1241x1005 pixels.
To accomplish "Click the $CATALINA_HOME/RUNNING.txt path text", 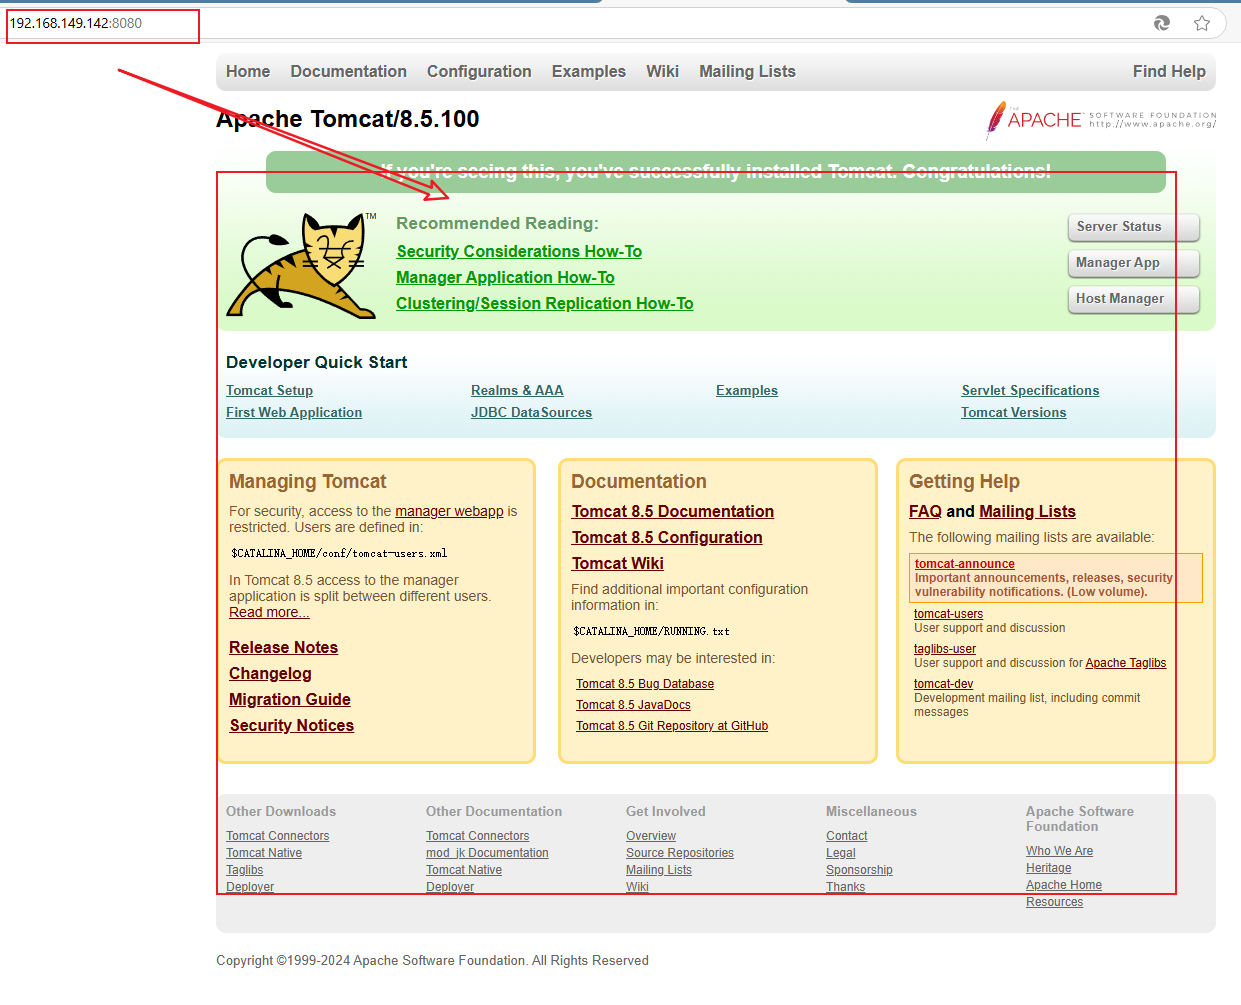I will [x=651, y=631].
